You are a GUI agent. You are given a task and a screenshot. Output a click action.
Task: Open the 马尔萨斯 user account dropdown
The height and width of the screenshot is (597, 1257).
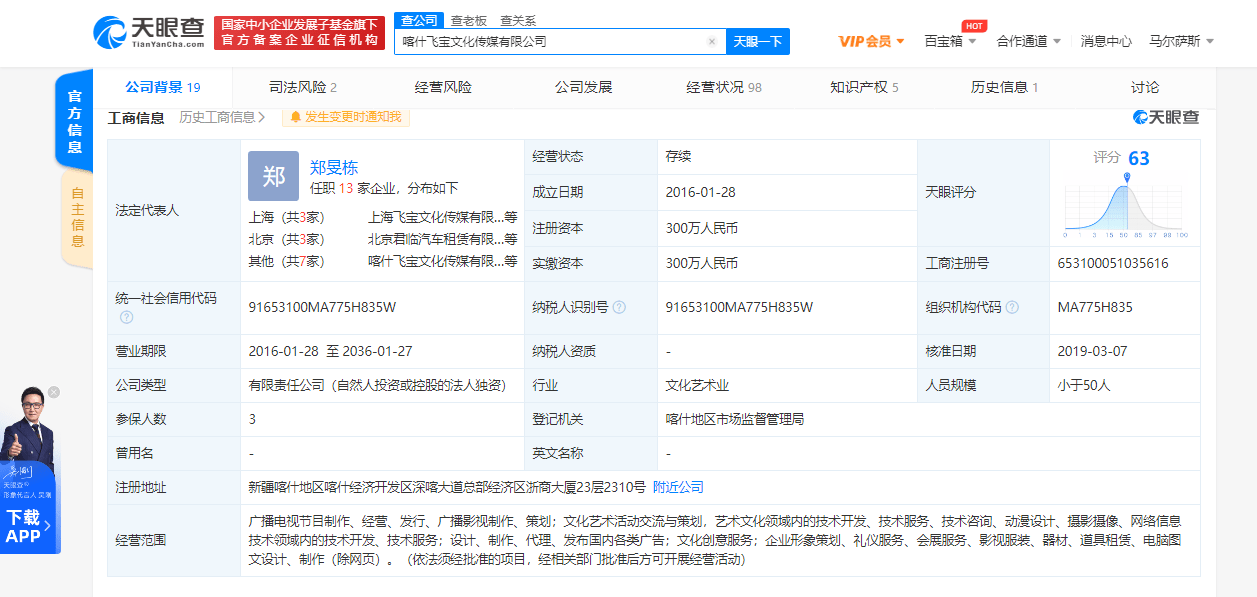click(x=1181, y=41)
